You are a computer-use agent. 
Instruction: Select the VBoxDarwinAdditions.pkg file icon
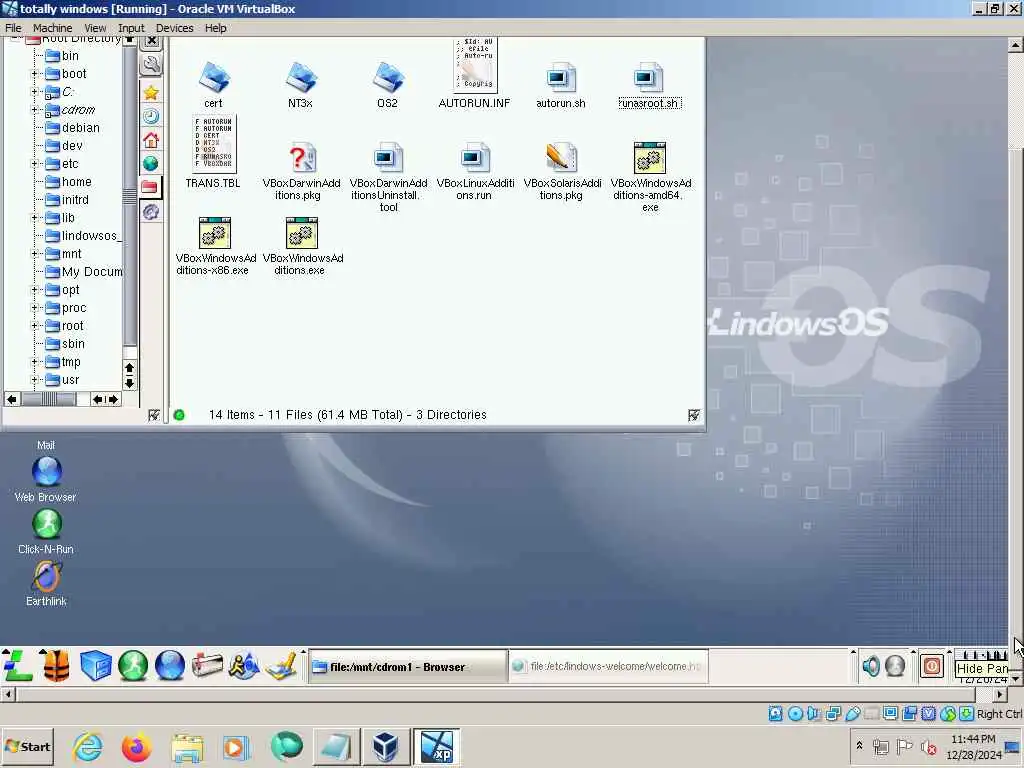pyautogui.click(x=302, y=158)
